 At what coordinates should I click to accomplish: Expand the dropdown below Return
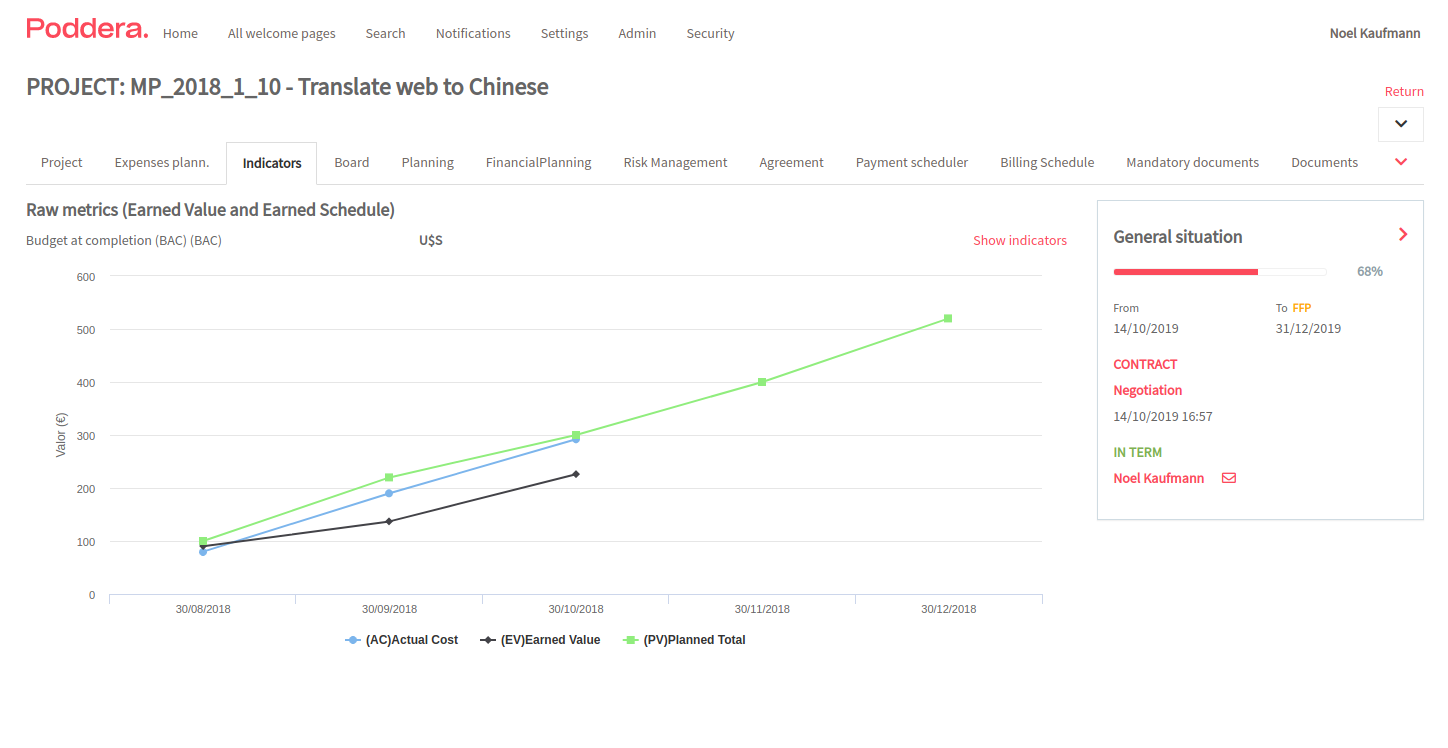coord(1400,124)
